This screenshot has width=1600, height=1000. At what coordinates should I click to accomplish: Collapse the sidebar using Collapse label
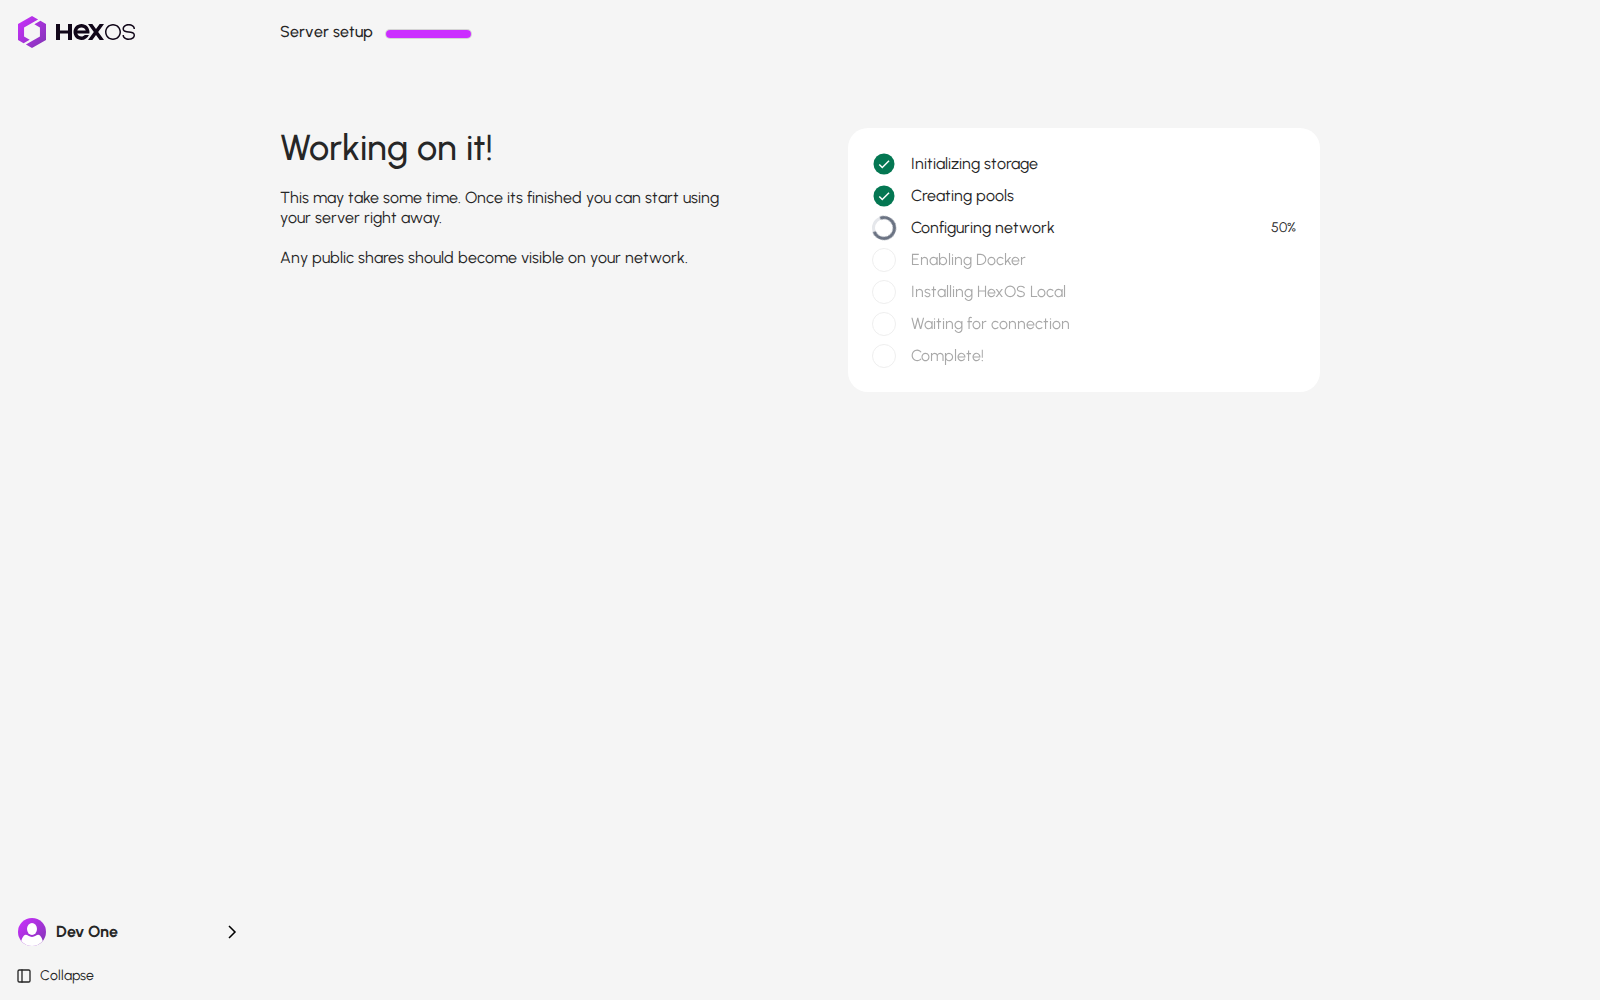pyautogui.click(x=67, y=976)
